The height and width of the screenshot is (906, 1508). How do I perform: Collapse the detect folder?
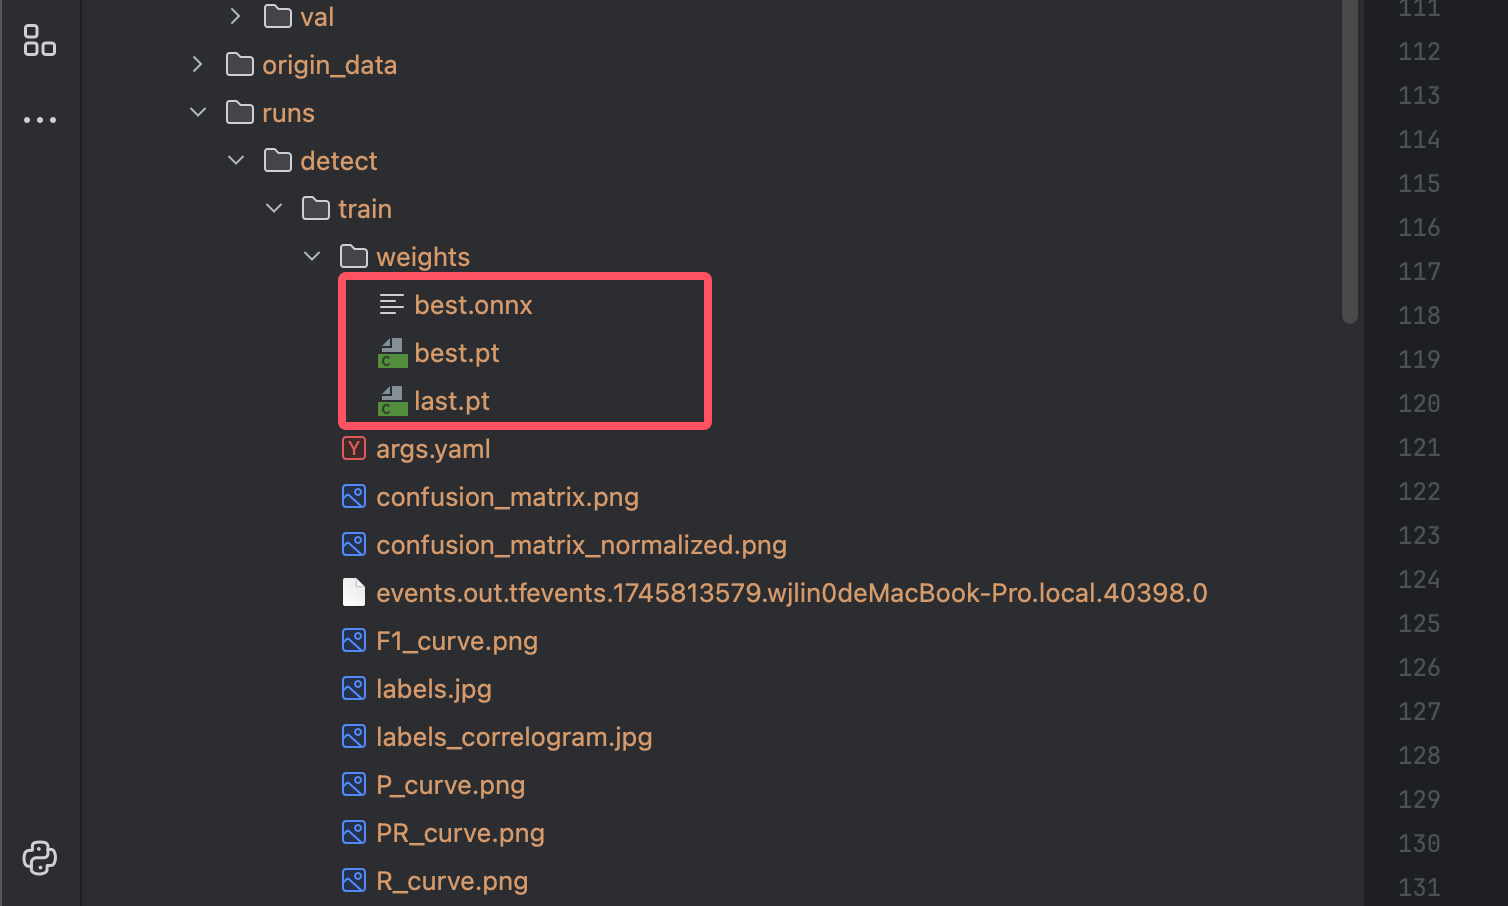[236, 161]
